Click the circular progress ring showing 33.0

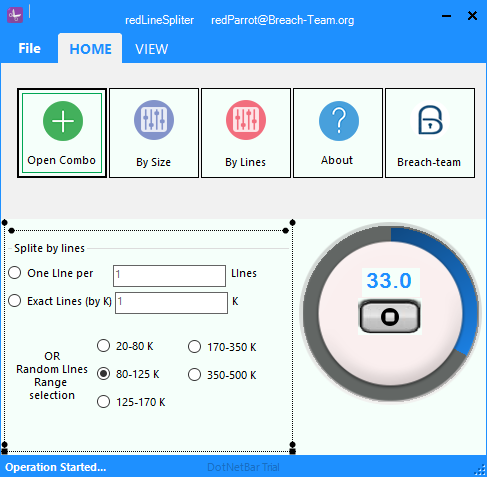pyautogui.click(x=390, y=313)
